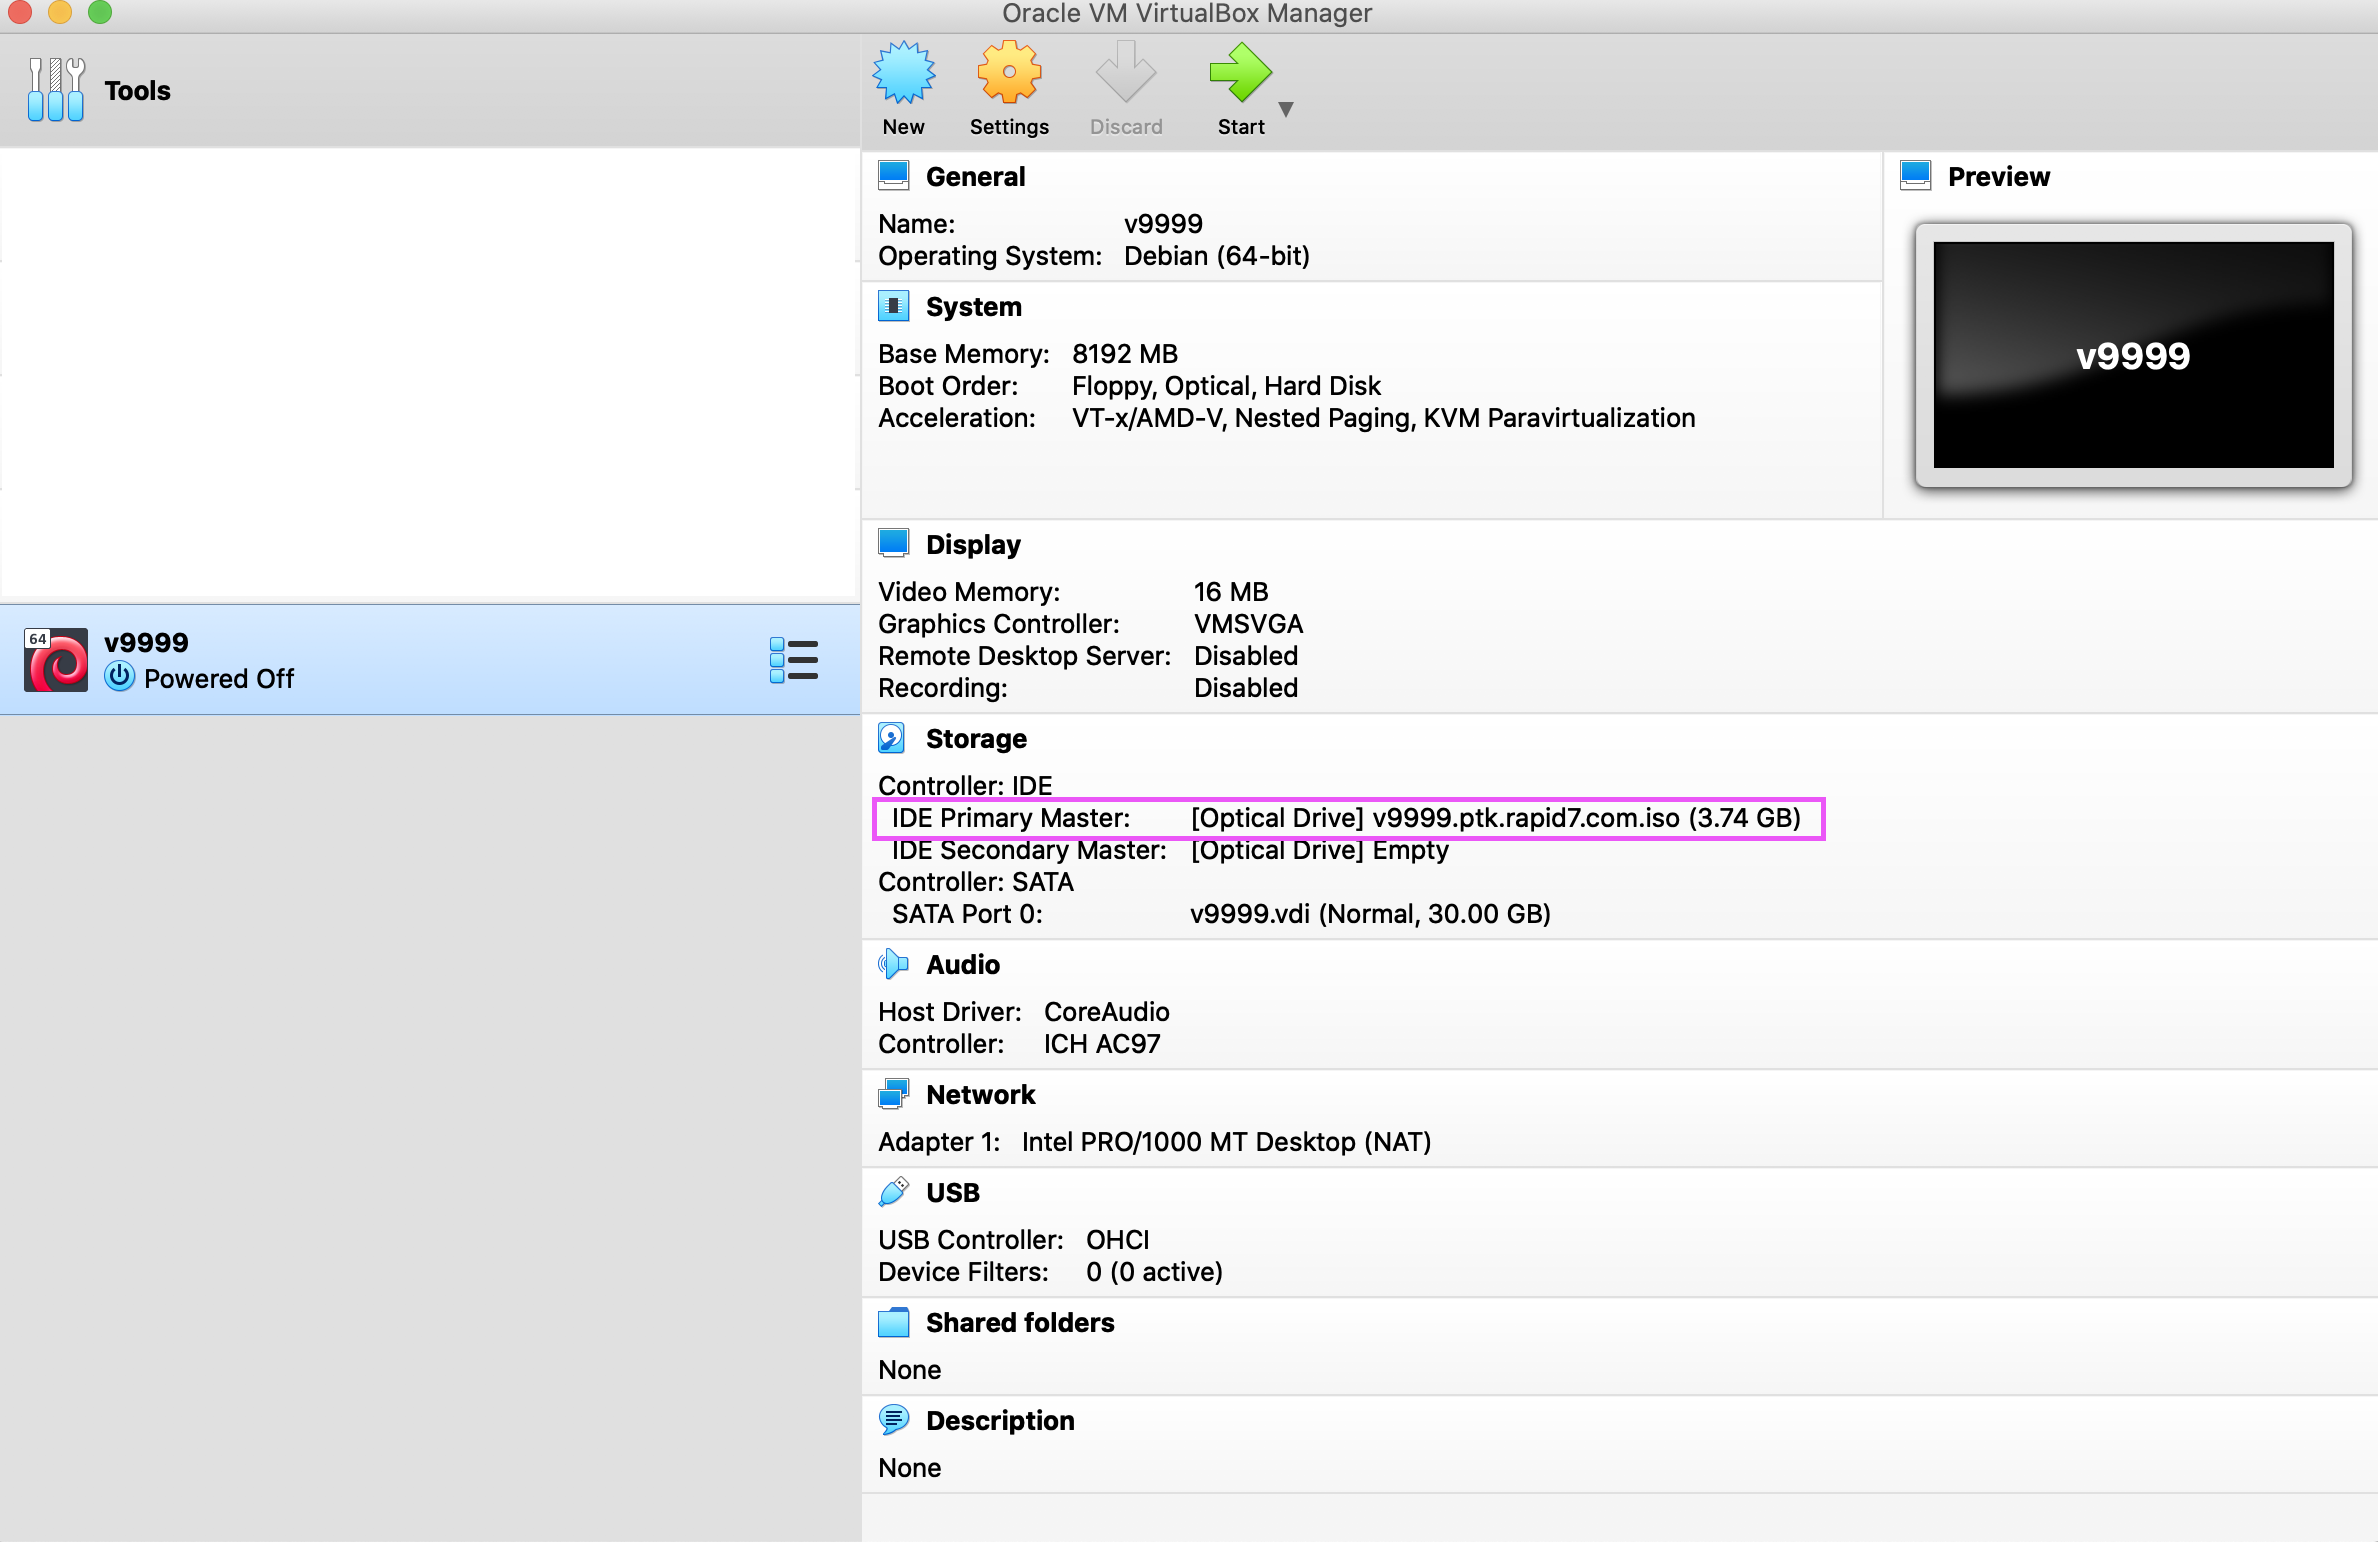2378x1542 pixels.
Task: Click the Audio section speaker icon
Action: pyautogui.click(x=892, y=965)
